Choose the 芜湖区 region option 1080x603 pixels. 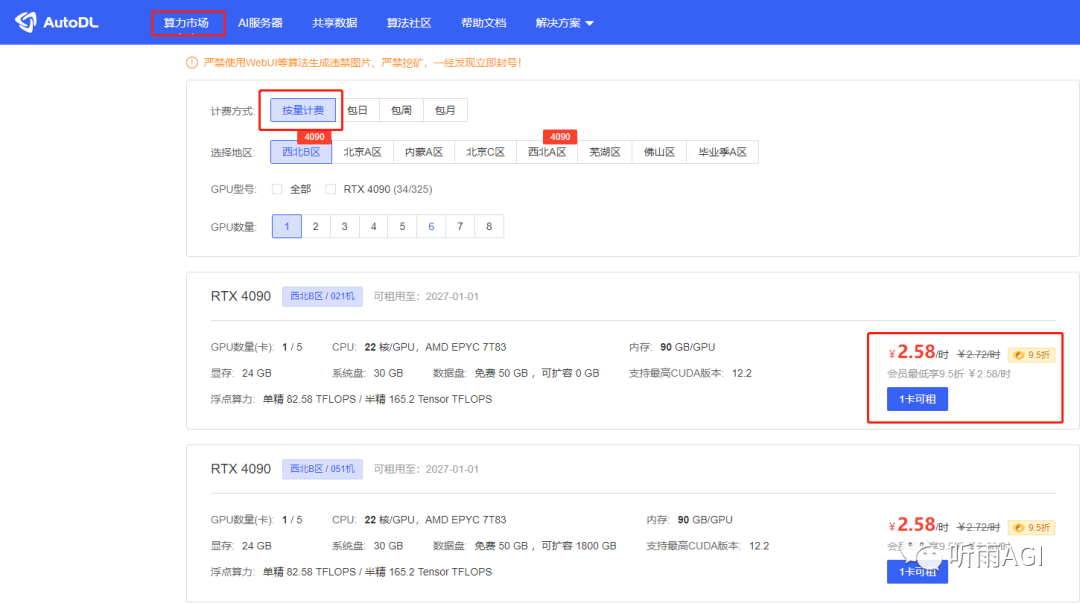click(604, 151)
